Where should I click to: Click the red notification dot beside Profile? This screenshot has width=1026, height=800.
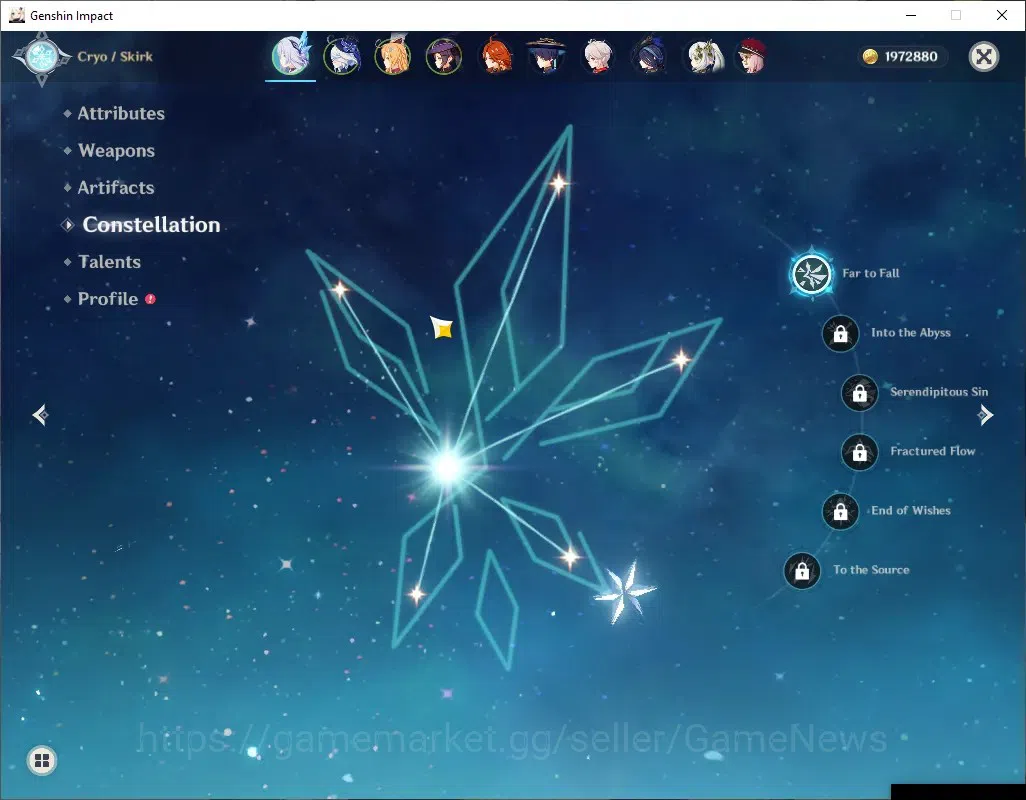tap(150, 299)
